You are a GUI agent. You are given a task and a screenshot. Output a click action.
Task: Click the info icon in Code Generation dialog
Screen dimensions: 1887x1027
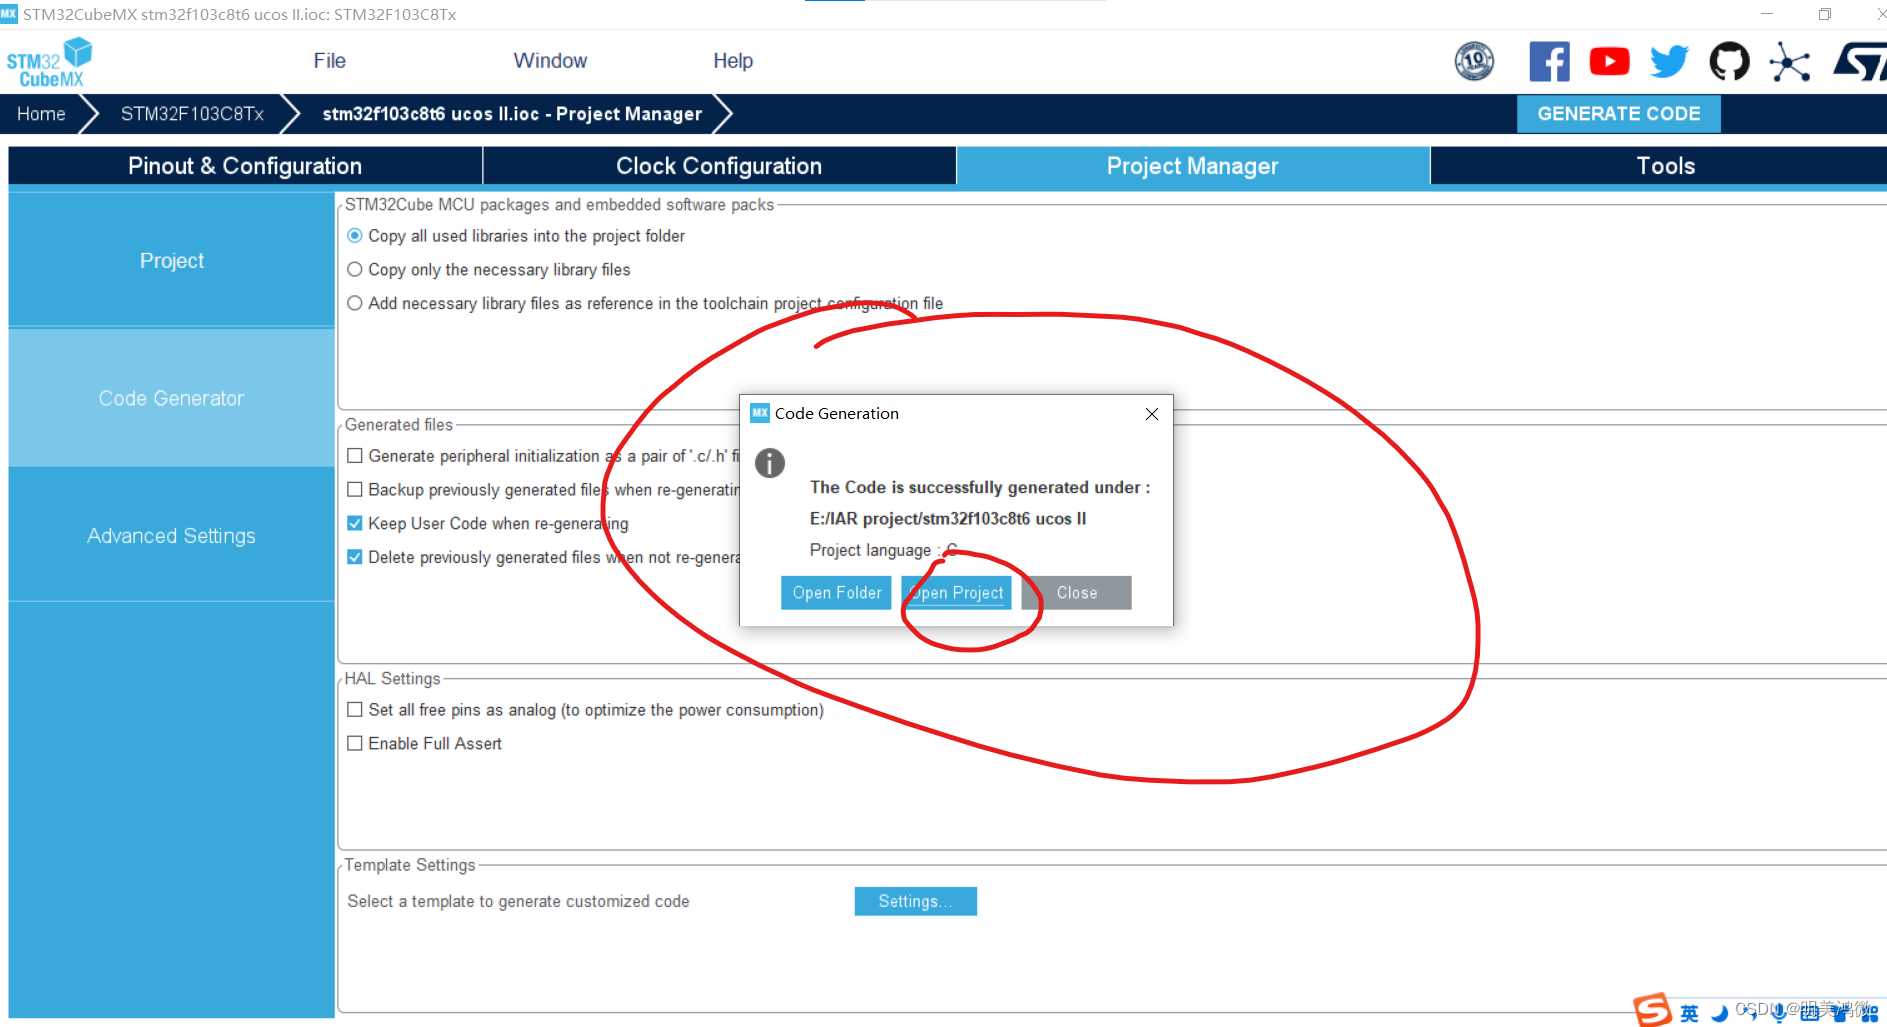770,463
